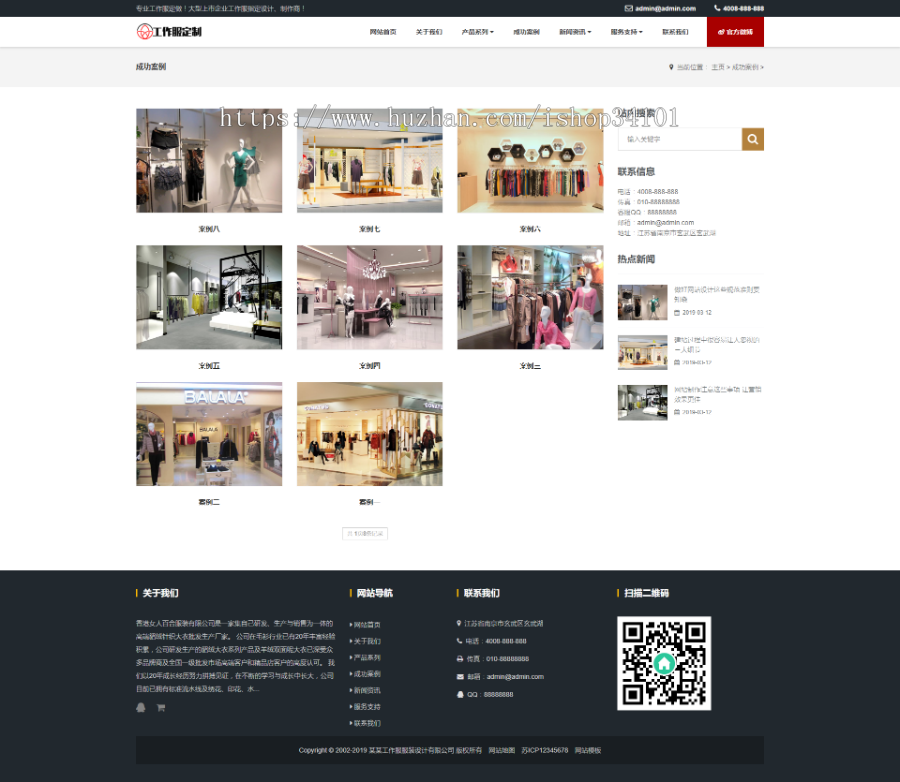Click the magnifier search icon in the sidebar
The height and width of the screenshot is (782, 900).
tap(753, 139)
